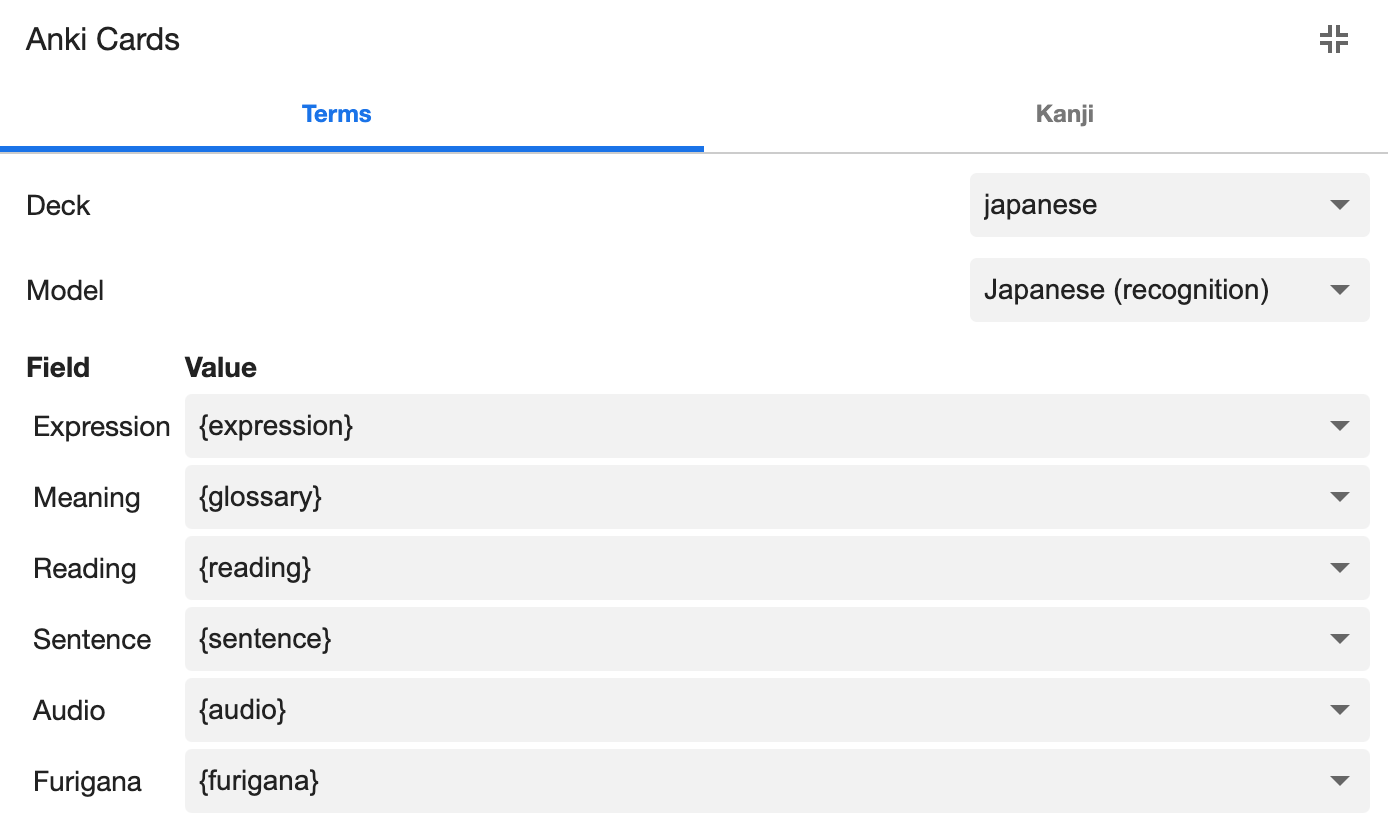
Task: Show marker options arrow for Sentence
Action: pos(1340,639)
